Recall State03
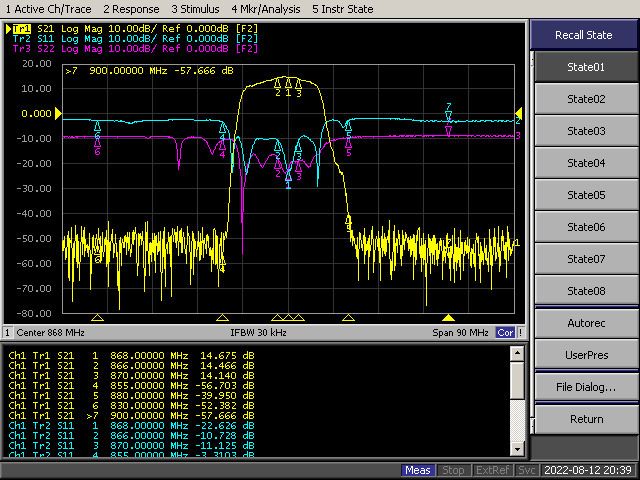The image size is (640, 480). [586, 131]
